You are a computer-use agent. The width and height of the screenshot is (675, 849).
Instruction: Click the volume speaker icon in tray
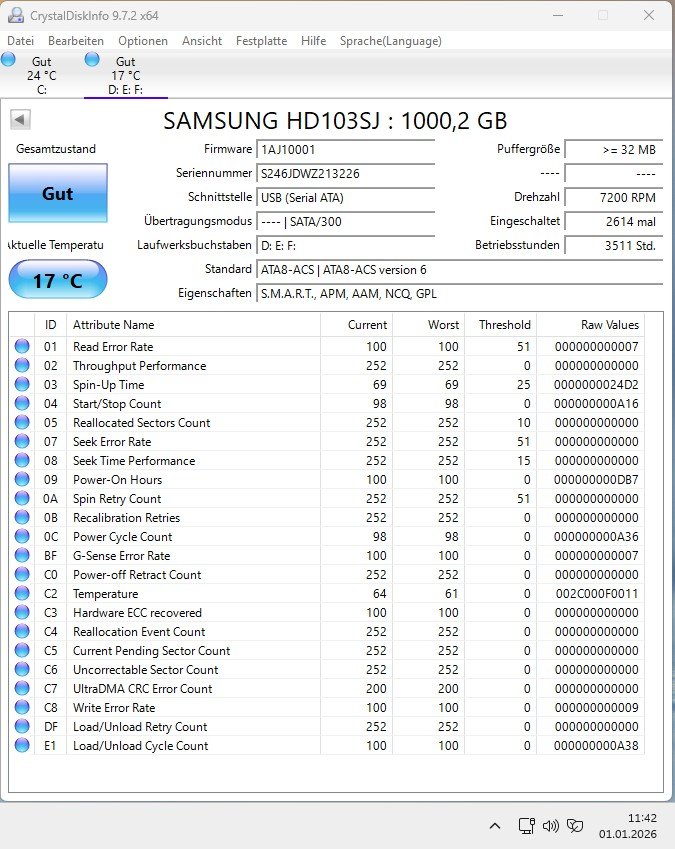pyautogui.click(x=551, y=826)
